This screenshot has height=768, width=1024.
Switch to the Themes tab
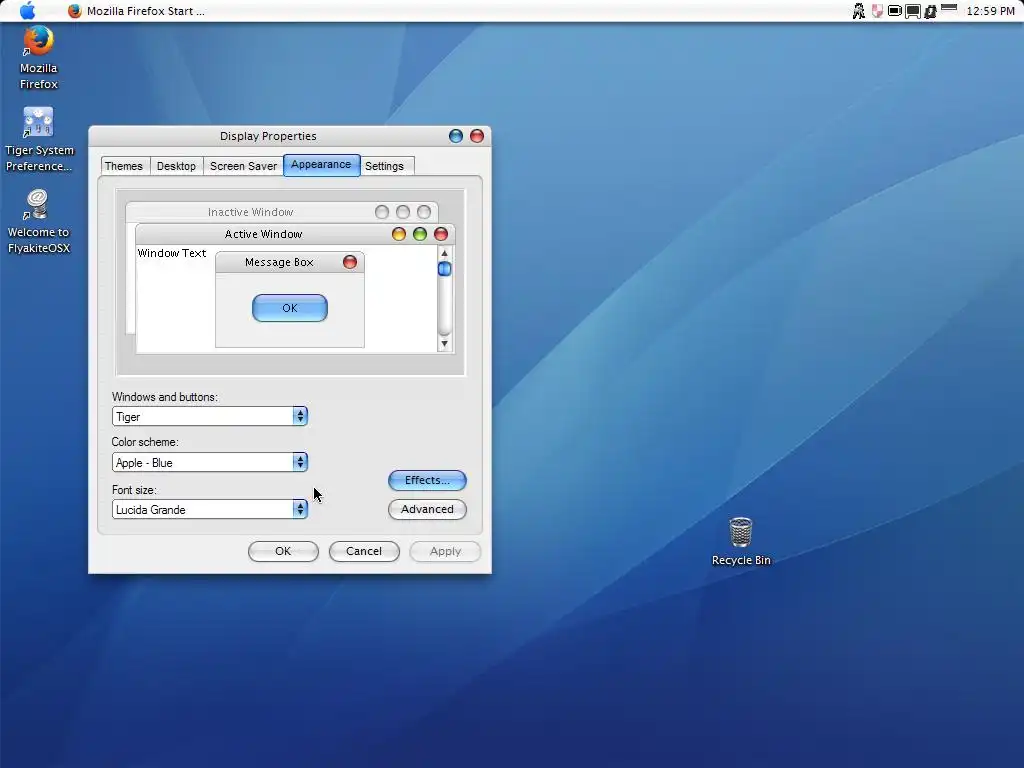pos(123,166)
